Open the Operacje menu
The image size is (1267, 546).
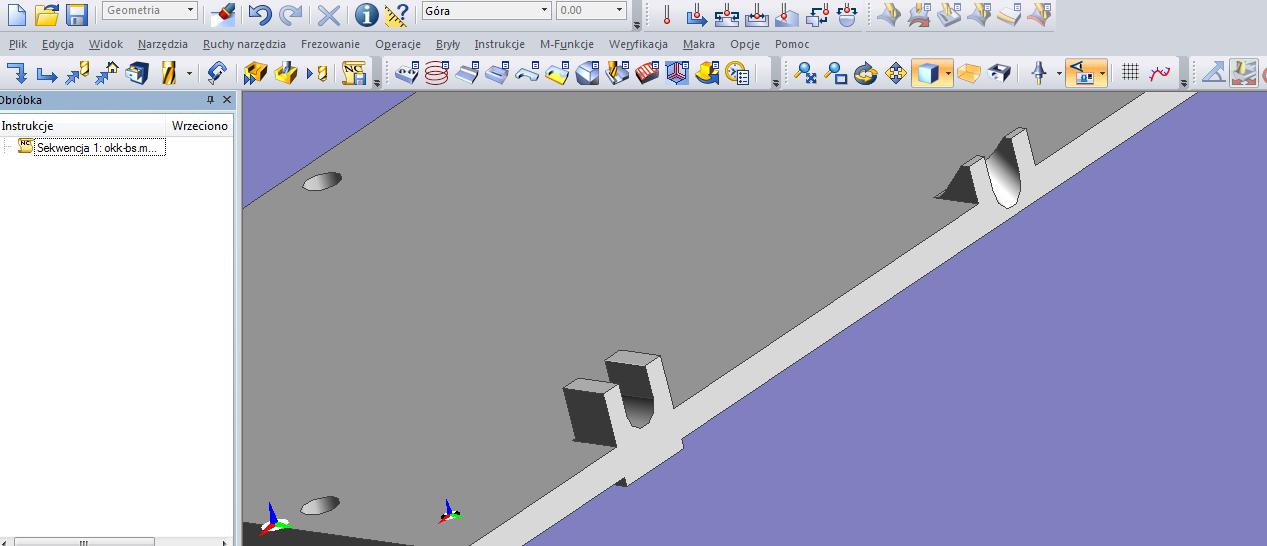(x=398, y=44)
